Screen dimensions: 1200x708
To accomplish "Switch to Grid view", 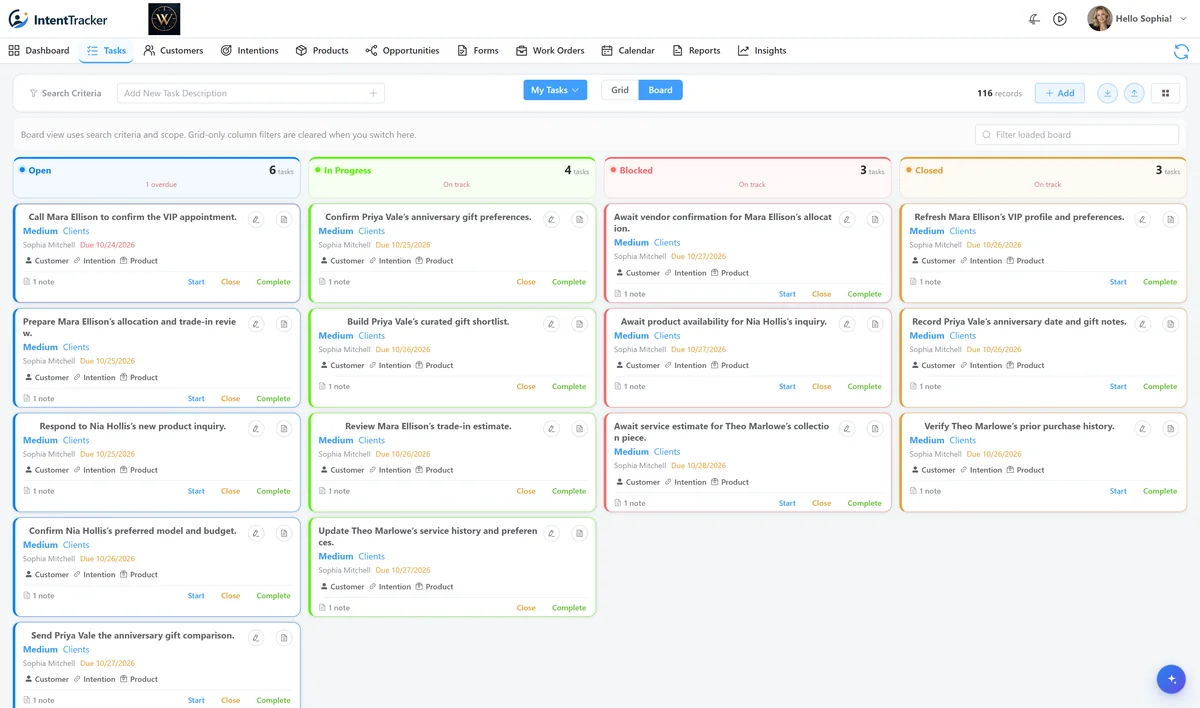I will click(620, 90).
